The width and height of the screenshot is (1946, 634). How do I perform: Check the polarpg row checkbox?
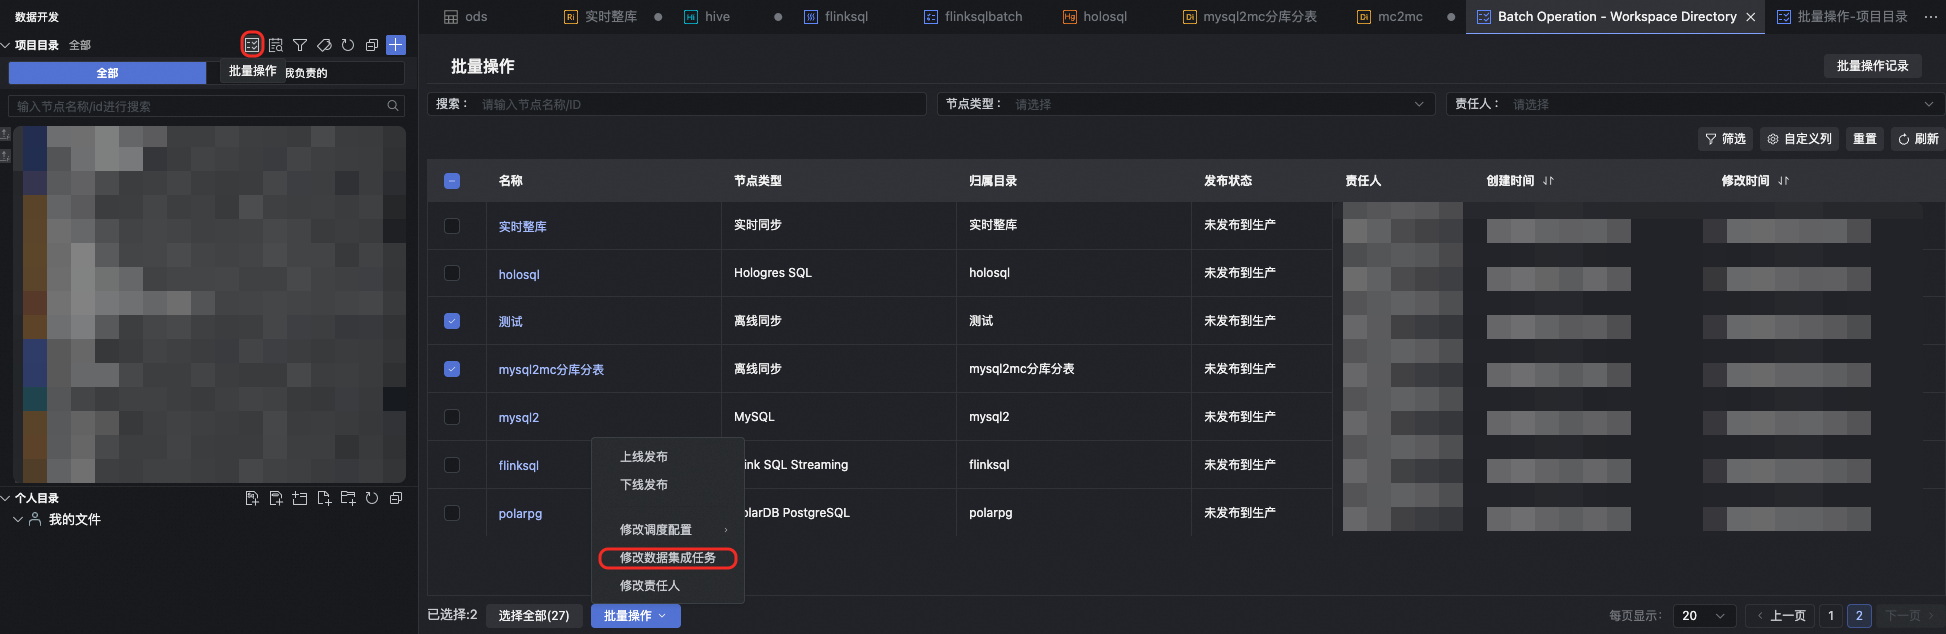(452, 513)
